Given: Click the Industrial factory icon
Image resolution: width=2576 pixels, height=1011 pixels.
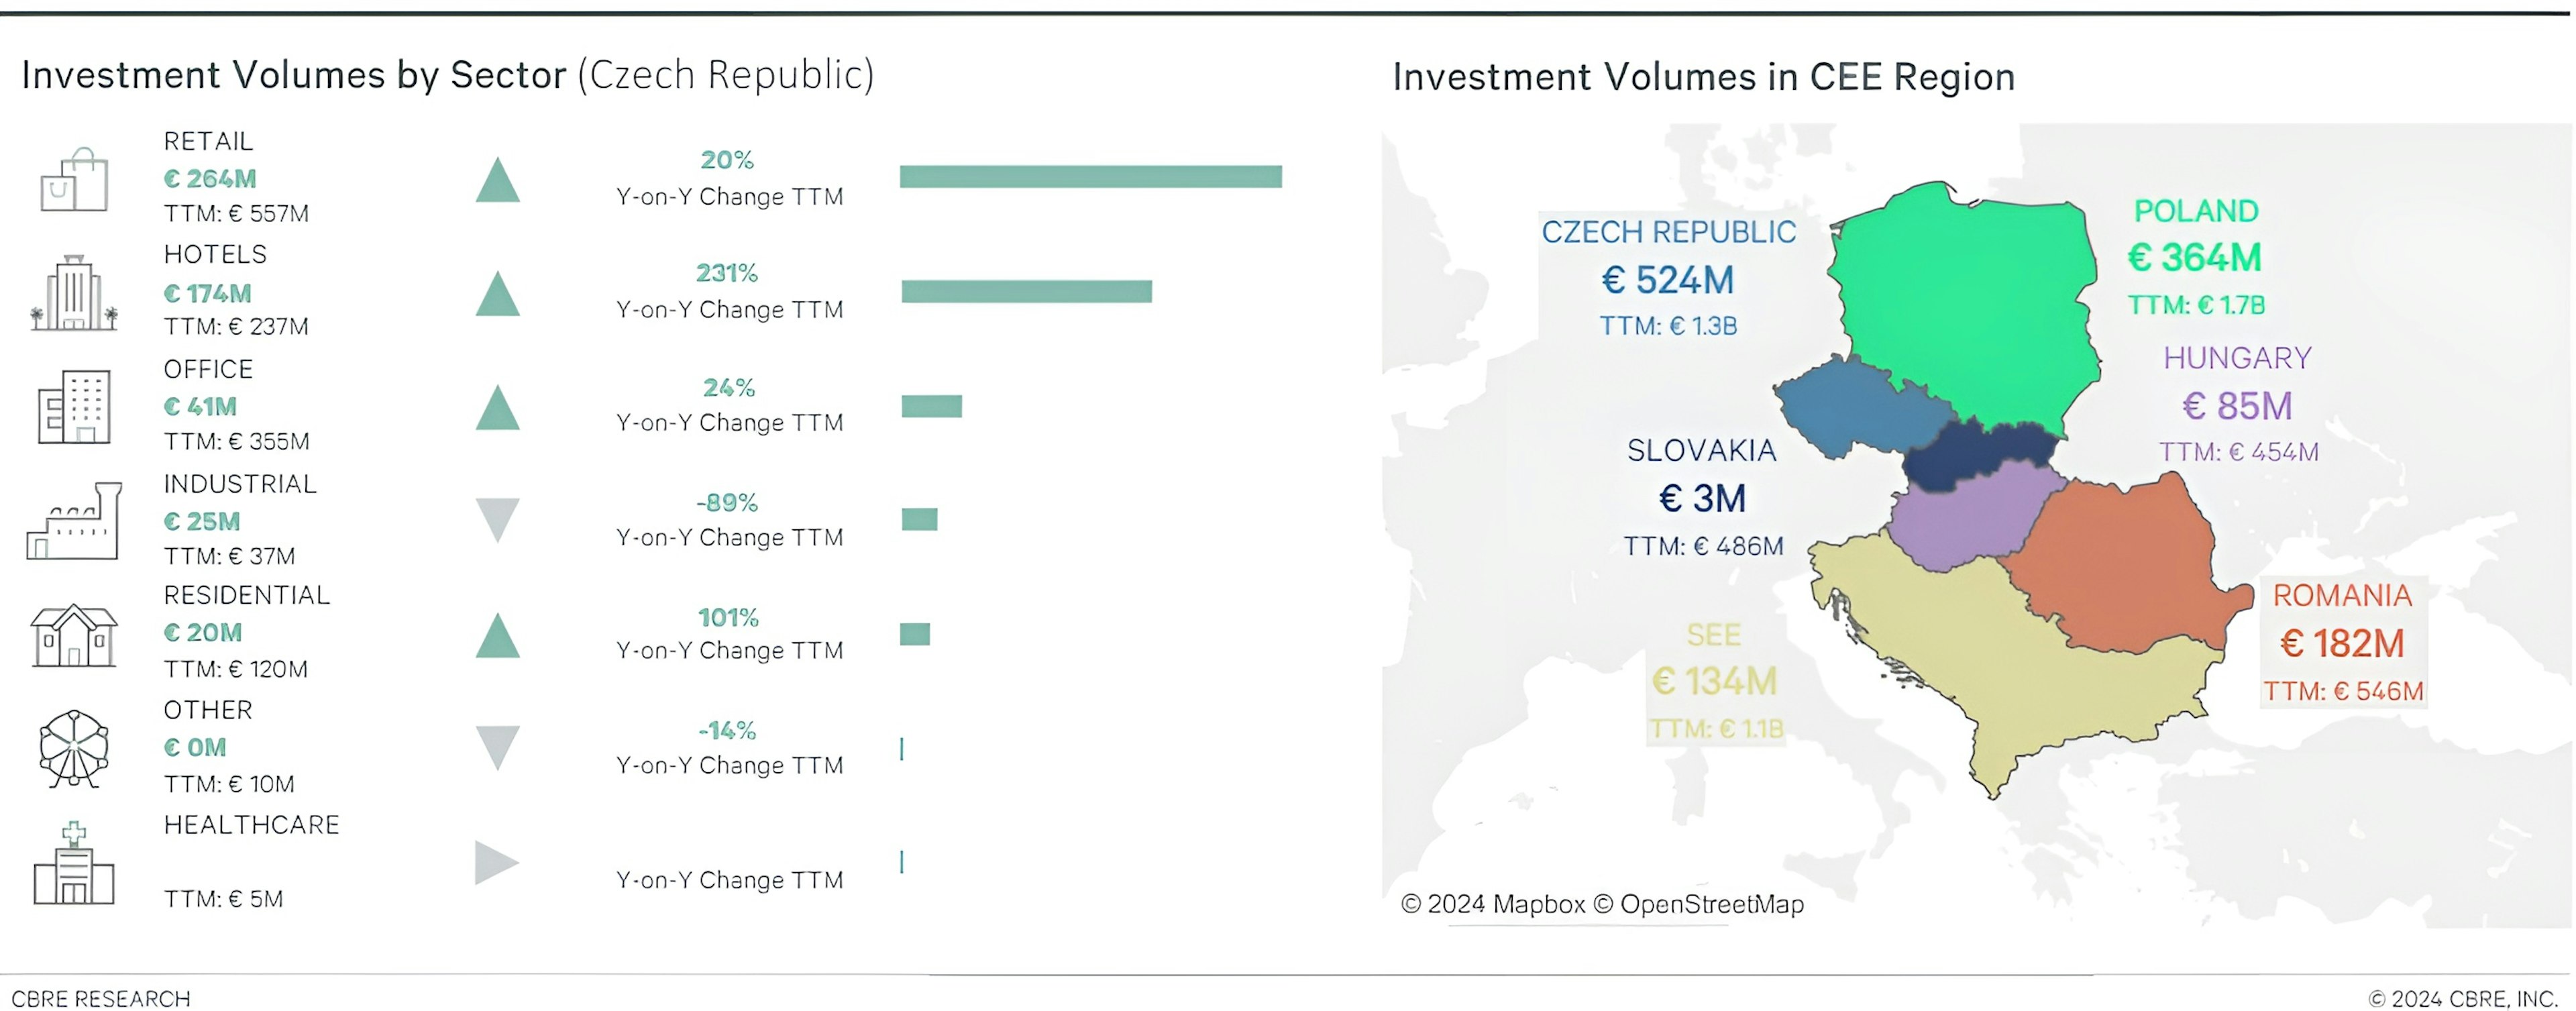Looking at the screenshot, I should [74, 521].
